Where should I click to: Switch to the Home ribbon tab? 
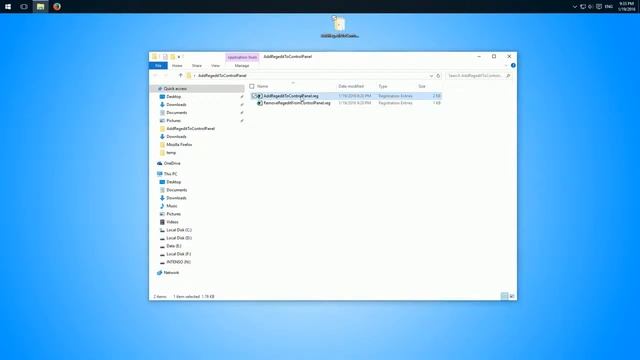coord(177,66)
